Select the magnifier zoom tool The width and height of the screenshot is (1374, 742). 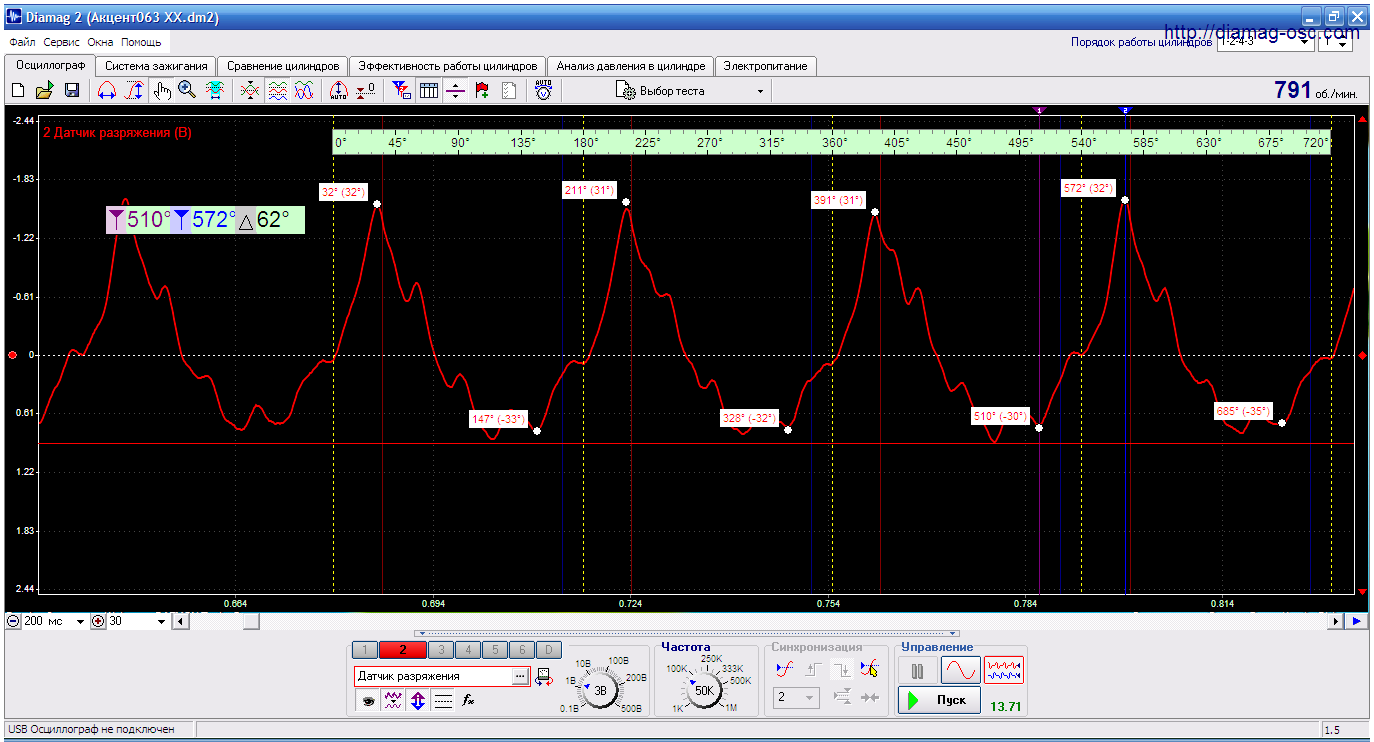coord(187,91)
